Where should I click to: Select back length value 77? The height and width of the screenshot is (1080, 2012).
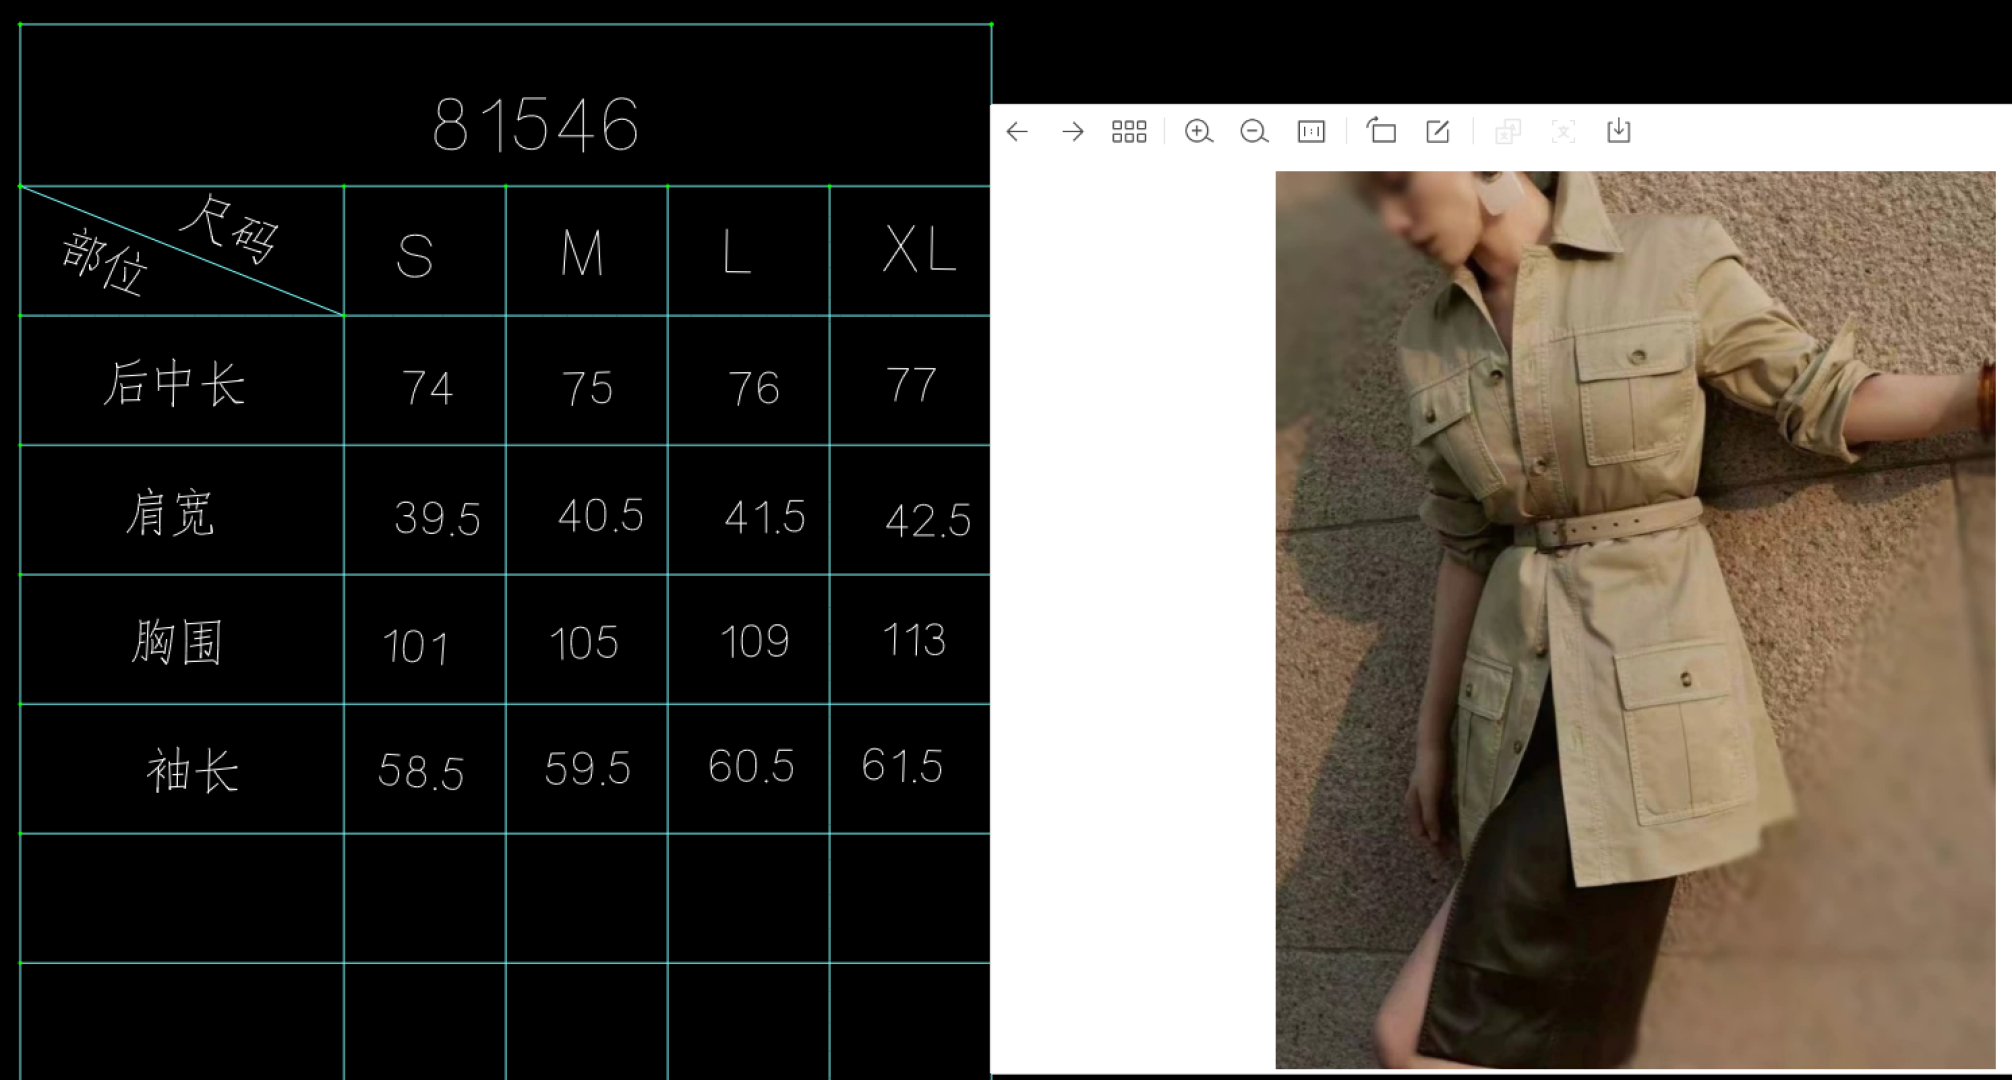pyautogui.click(x=911, y=385)
